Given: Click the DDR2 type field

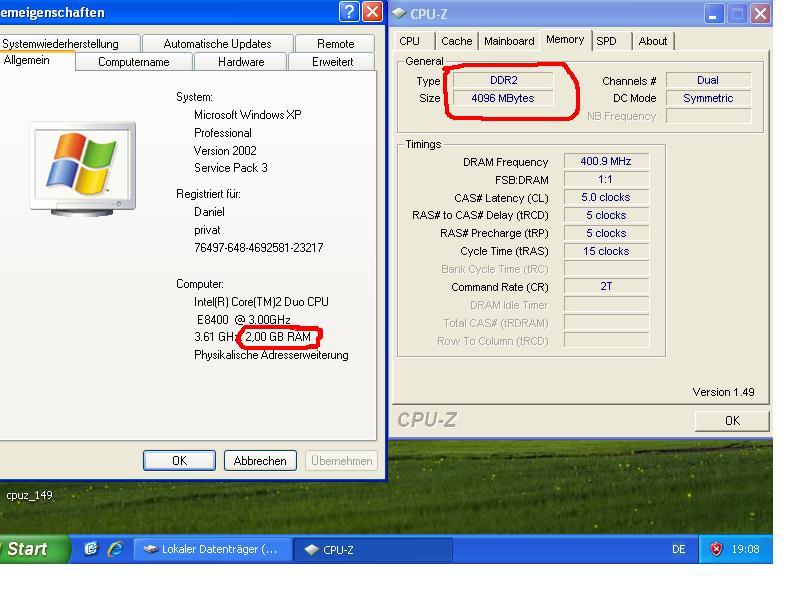Looking at the screenshot, I should click(503, 80).
